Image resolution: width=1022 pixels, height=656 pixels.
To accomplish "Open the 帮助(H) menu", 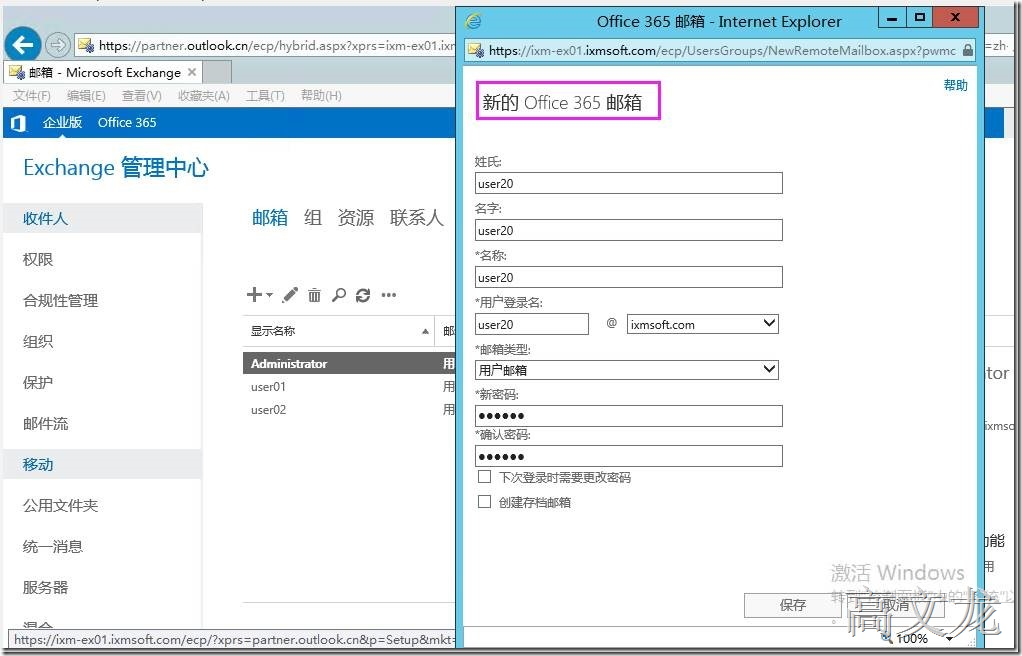I will [321, 96].
